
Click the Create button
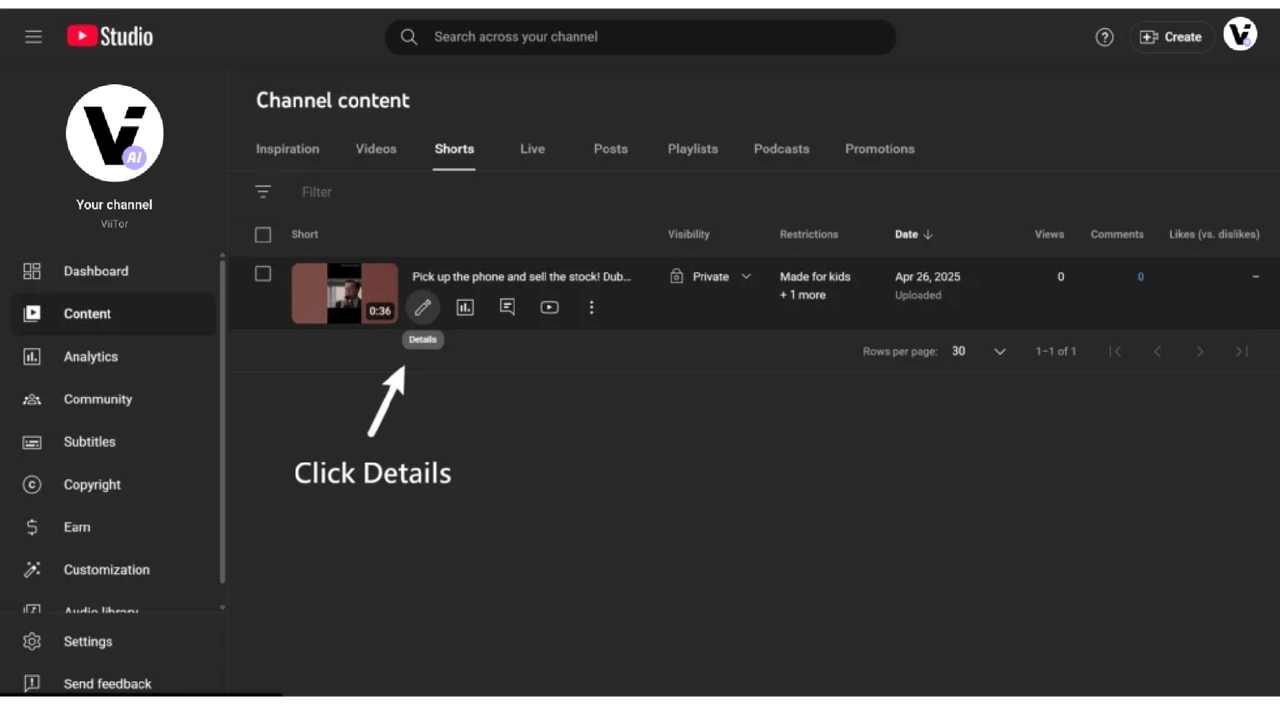(x=1171, y=37)
